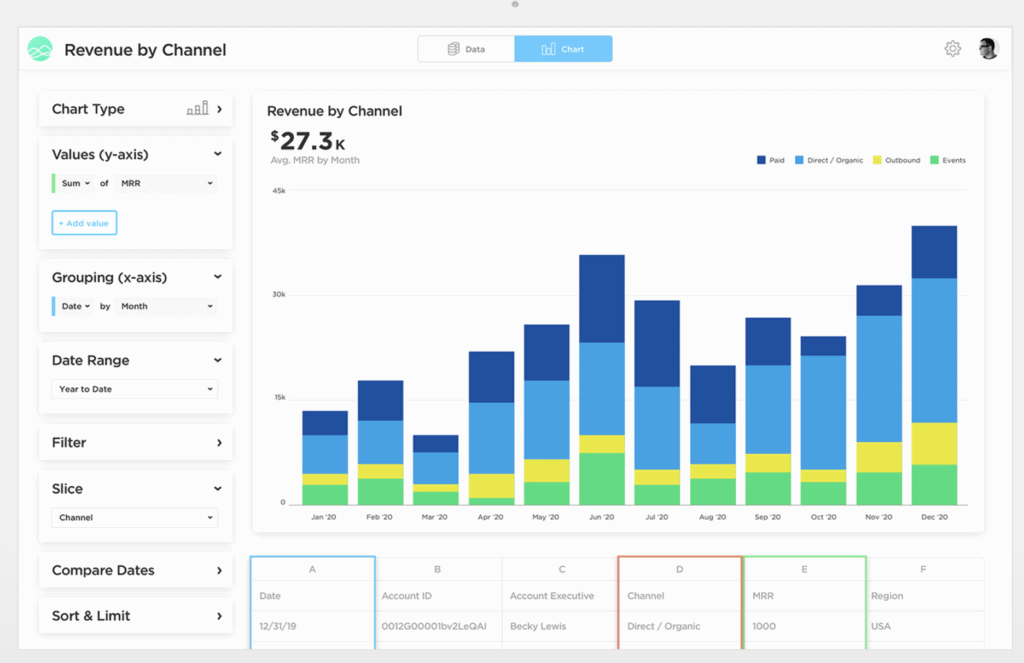Click the + Add value button
This screenshot has height=663, width=1024.
[84, 223]
